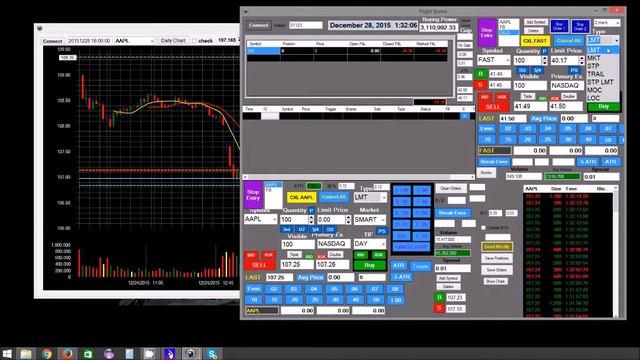
Task: Click the red S indicator beside 41.45
Action: point(480,85)
